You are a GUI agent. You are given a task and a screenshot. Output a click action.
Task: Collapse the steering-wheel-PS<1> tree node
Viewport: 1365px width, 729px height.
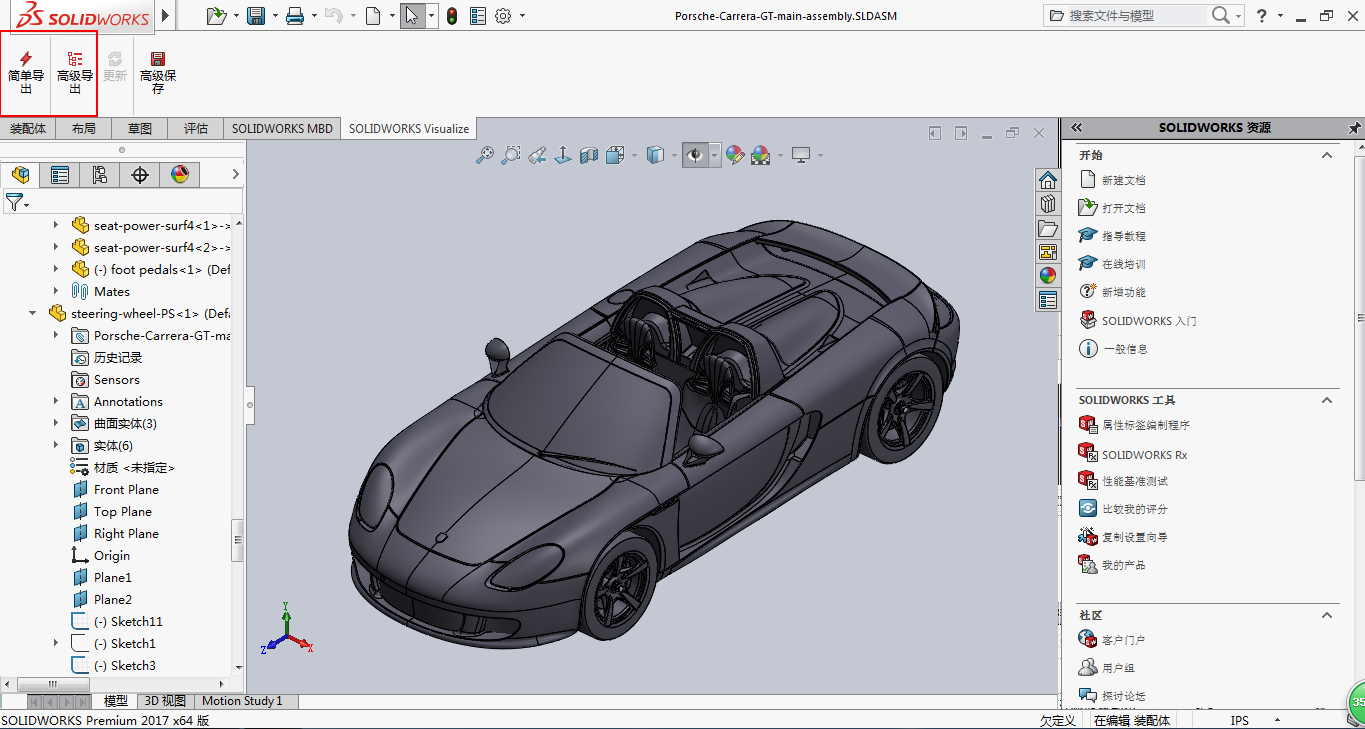[x=33, y=313]
